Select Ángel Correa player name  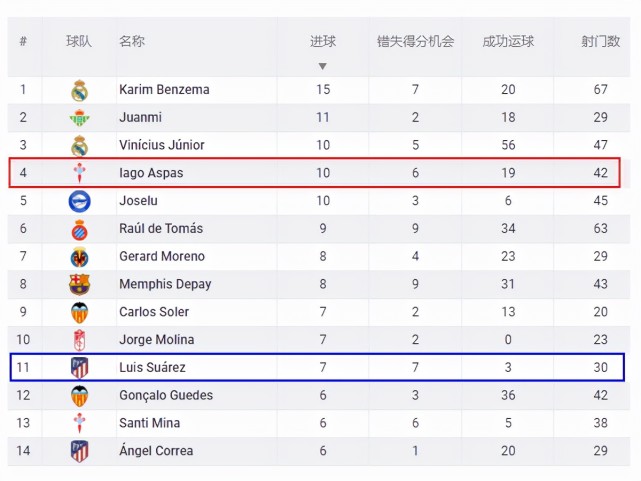[158, 451]
